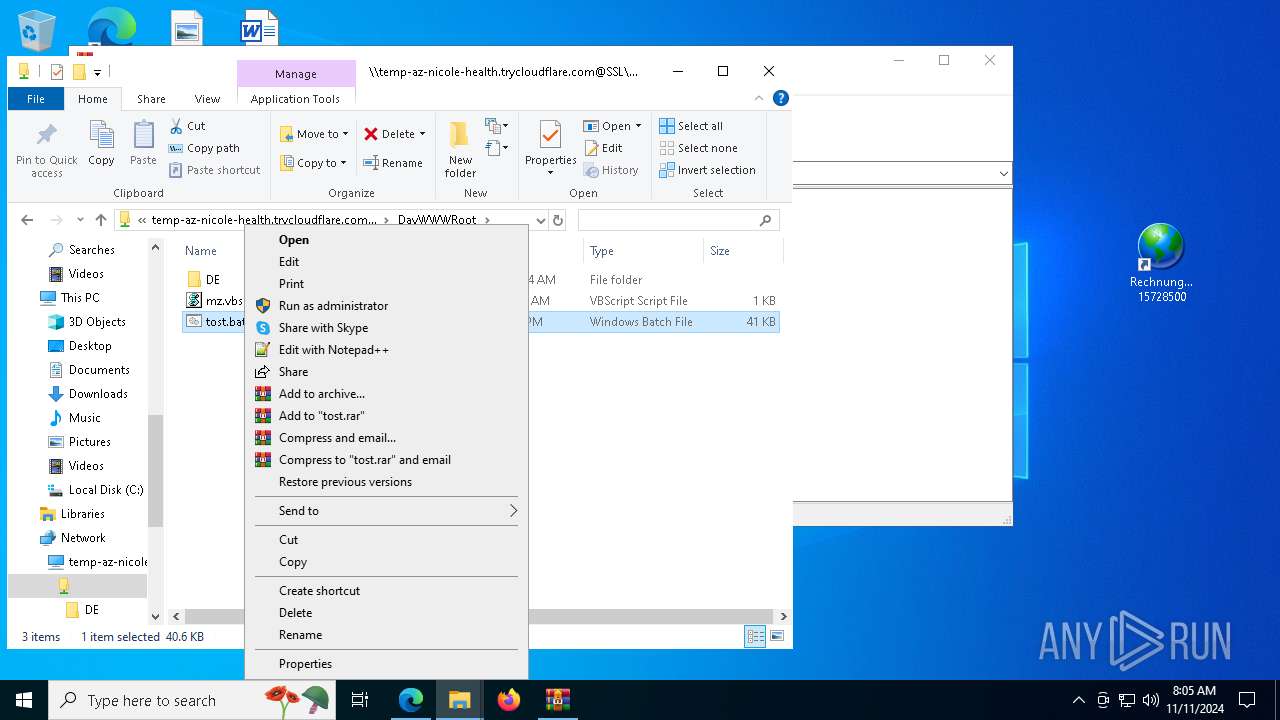Switch to Large icons view layout
Image resolution: width=1280 pixels, height=720 pixels.
777,636
